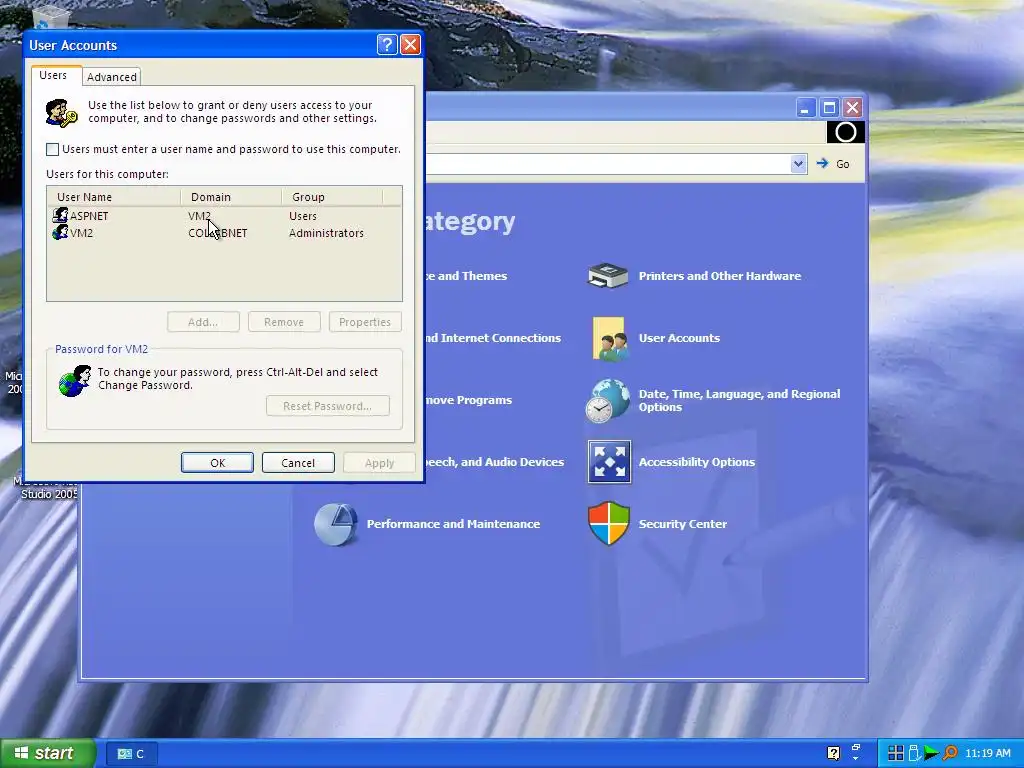Open the Accessibility Options icon
Image resolution: width=1024 pixels, height=768 pixels.
609,462
